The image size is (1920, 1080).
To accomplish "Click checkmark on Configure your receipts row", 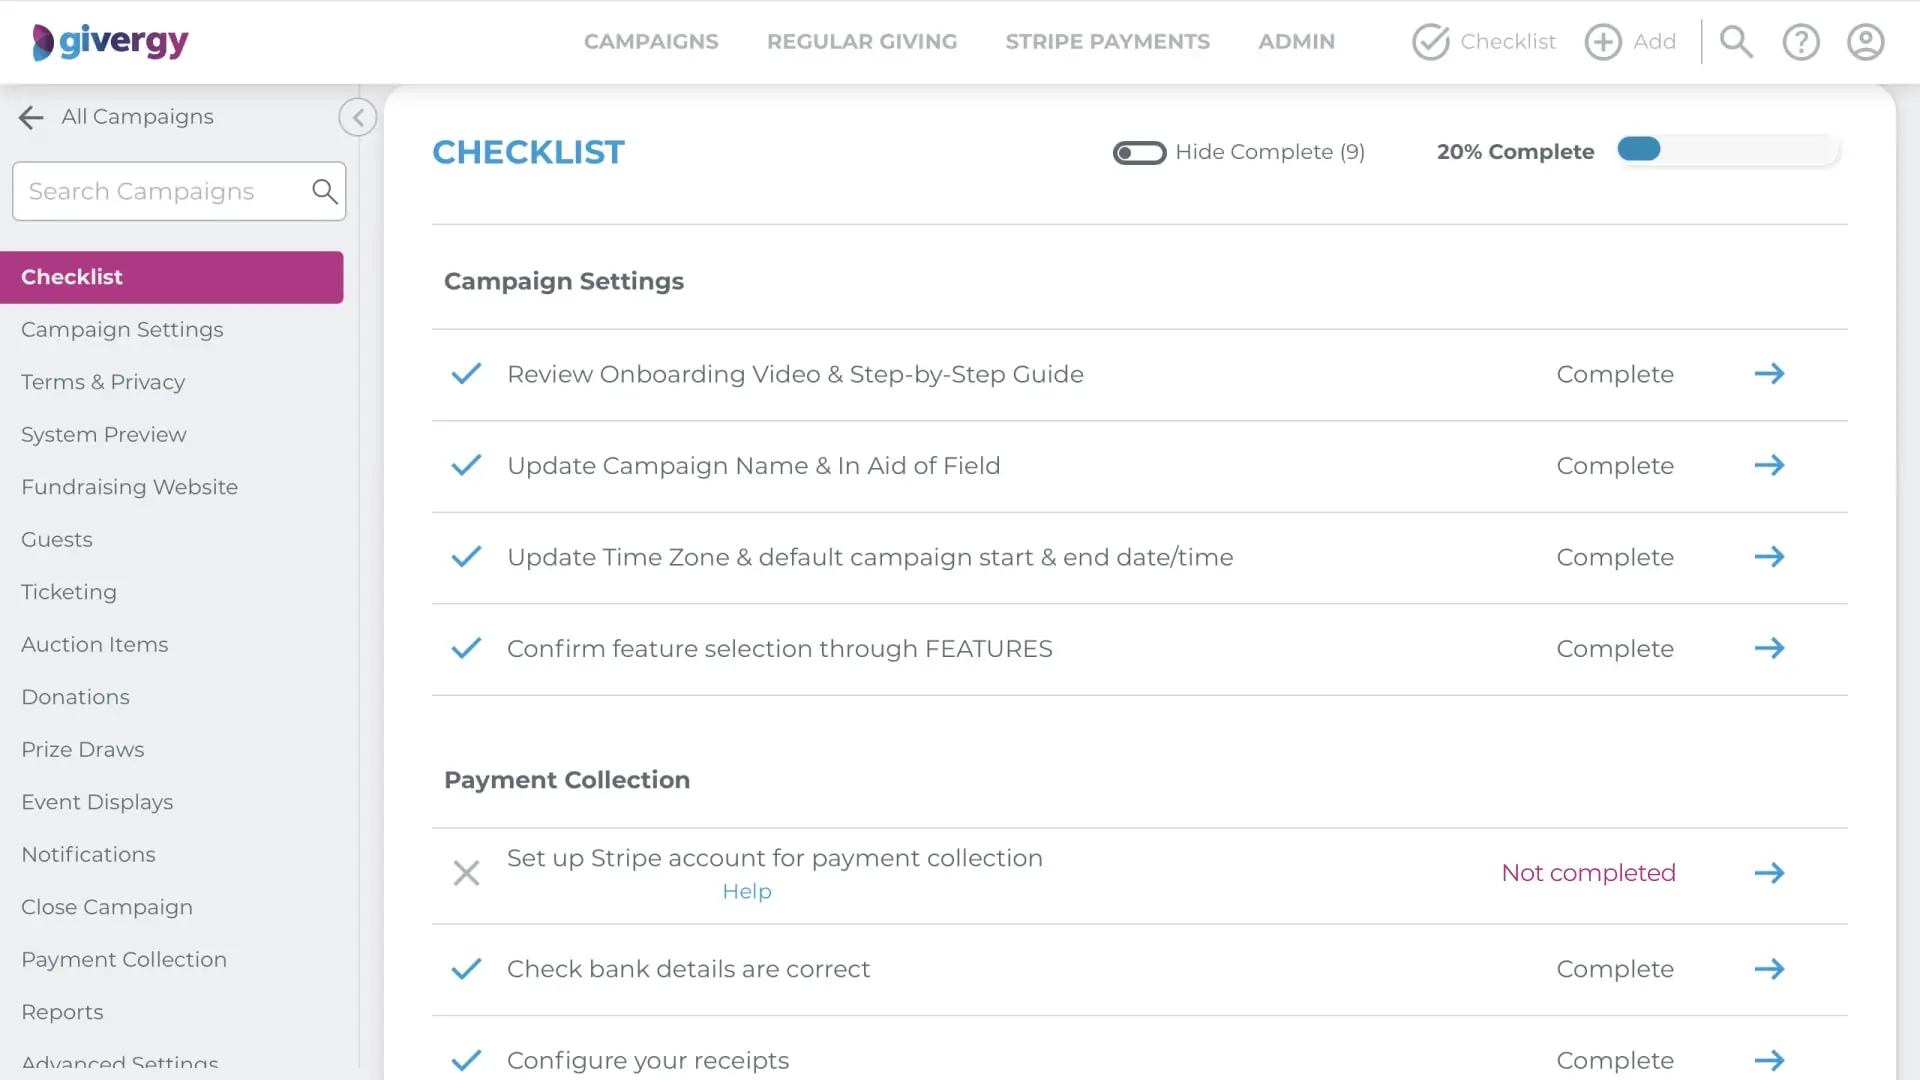I will (x=466, y=1060).
